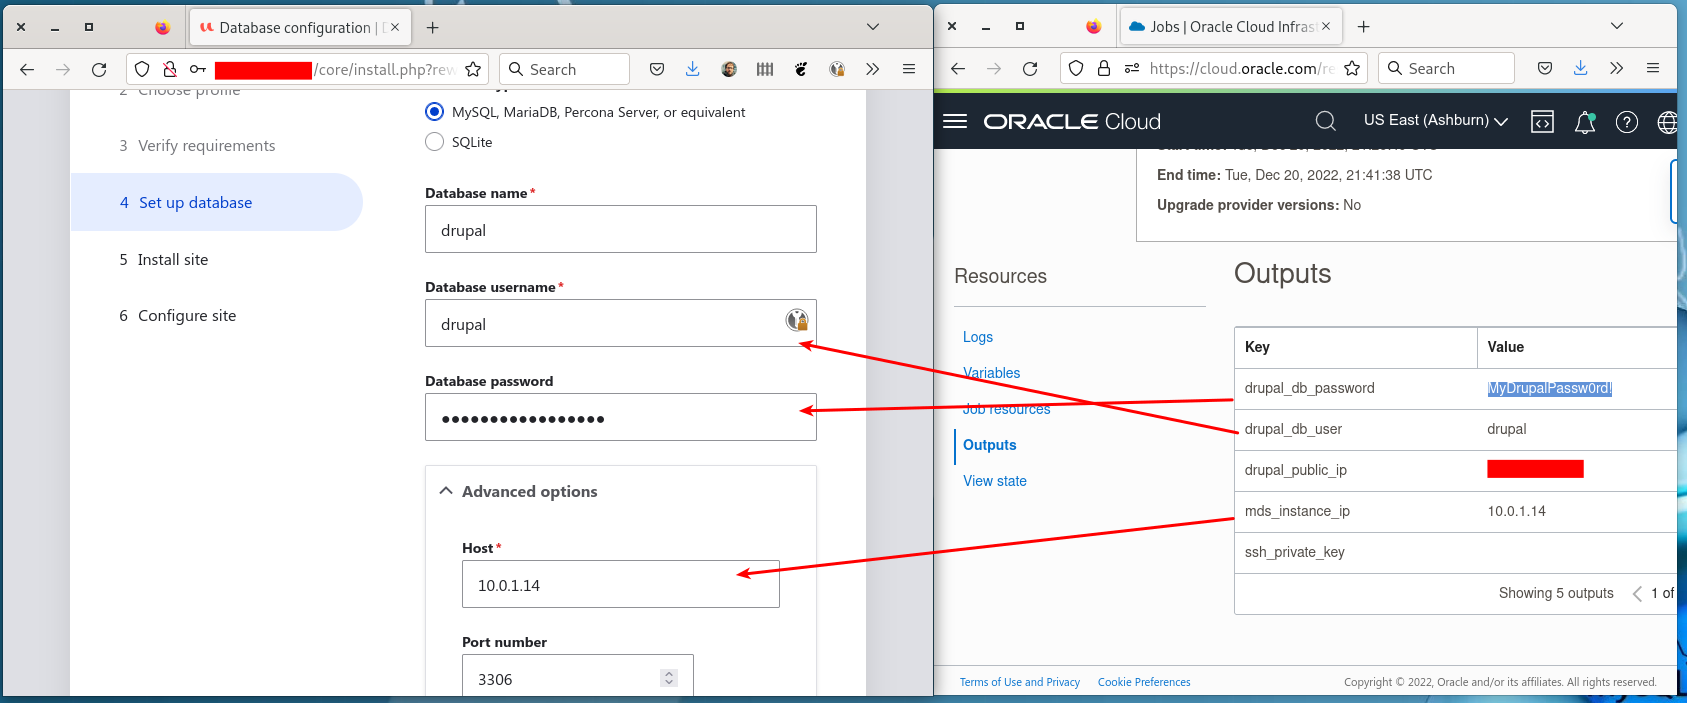Click the Port number spinner arrows
The image size is (1687, 703).
tap(669, 678)
